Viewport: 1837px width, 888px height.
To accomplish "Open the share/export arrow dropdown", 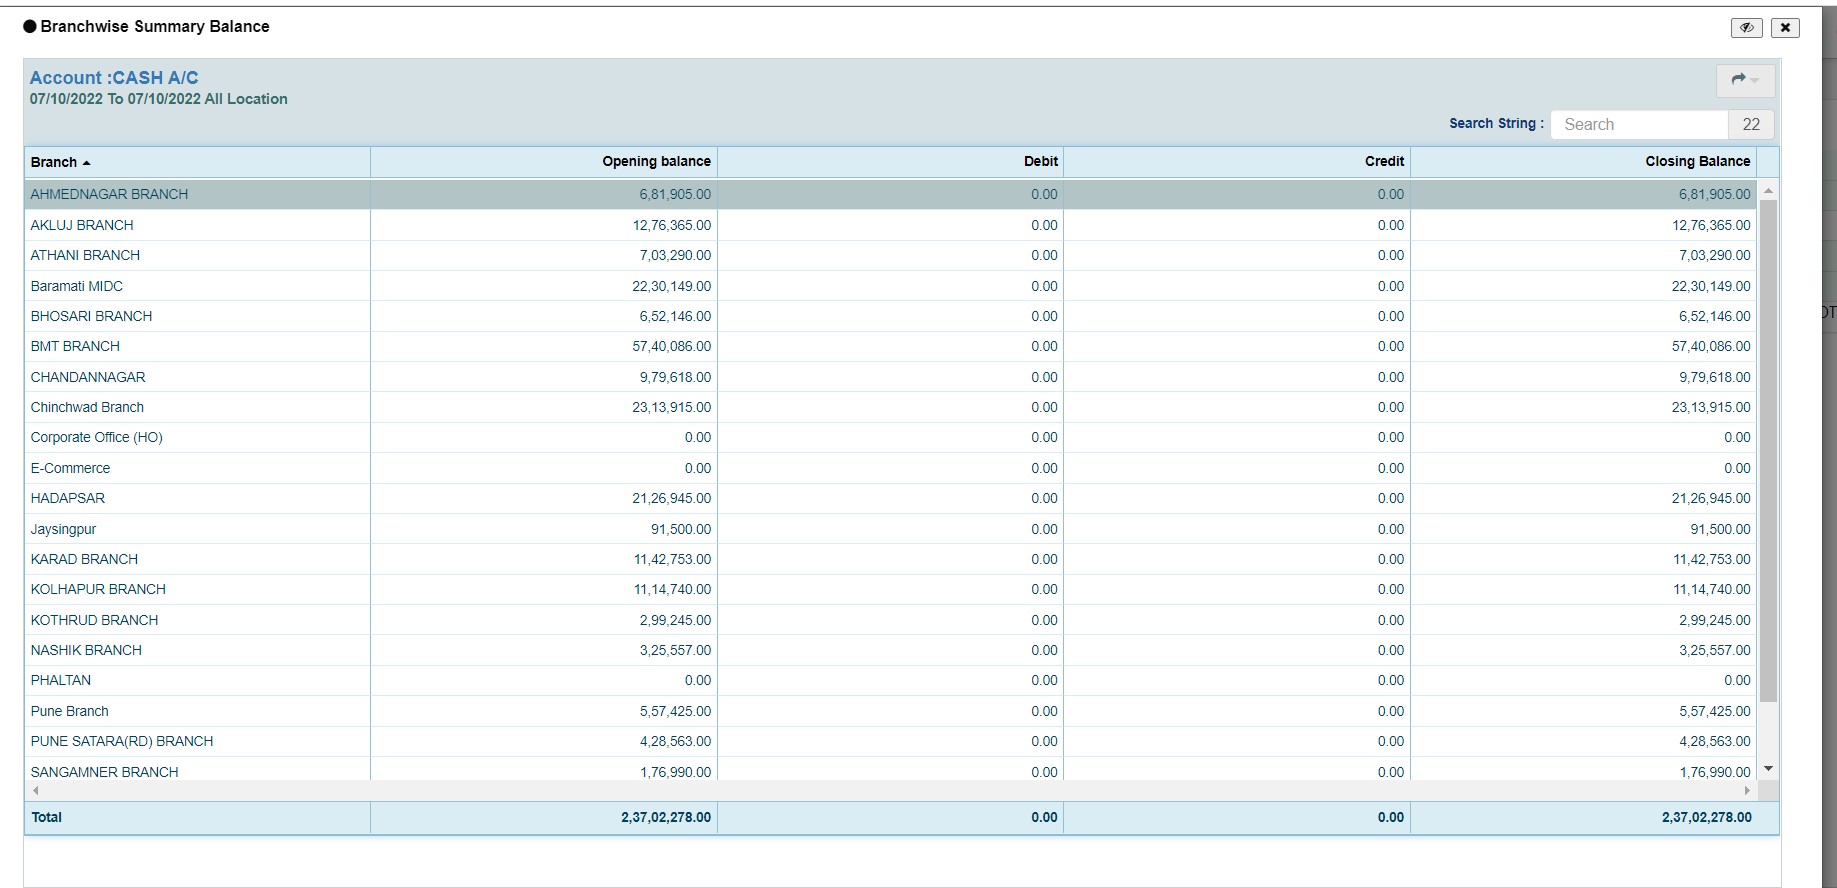I will (1745, 80).
